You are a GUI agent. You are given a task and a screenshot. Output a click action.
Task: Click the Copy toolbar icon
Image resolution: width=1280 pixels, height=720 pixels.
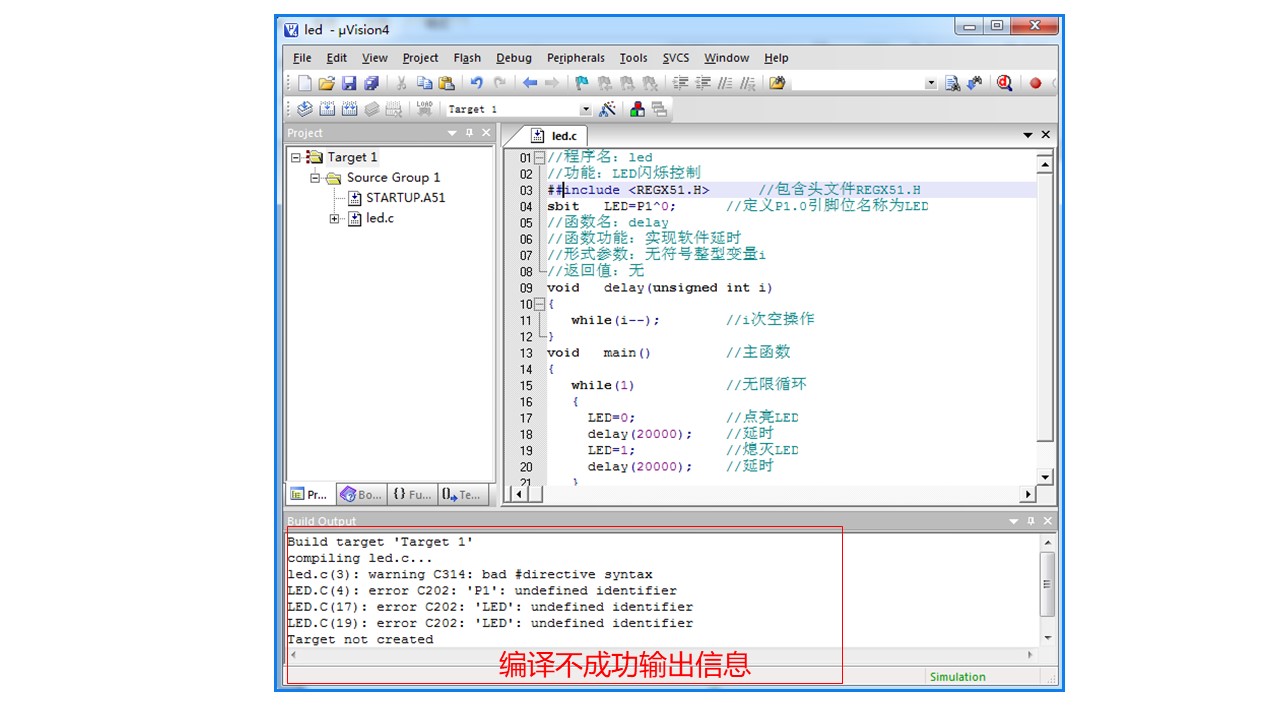(x=424, y=84)
